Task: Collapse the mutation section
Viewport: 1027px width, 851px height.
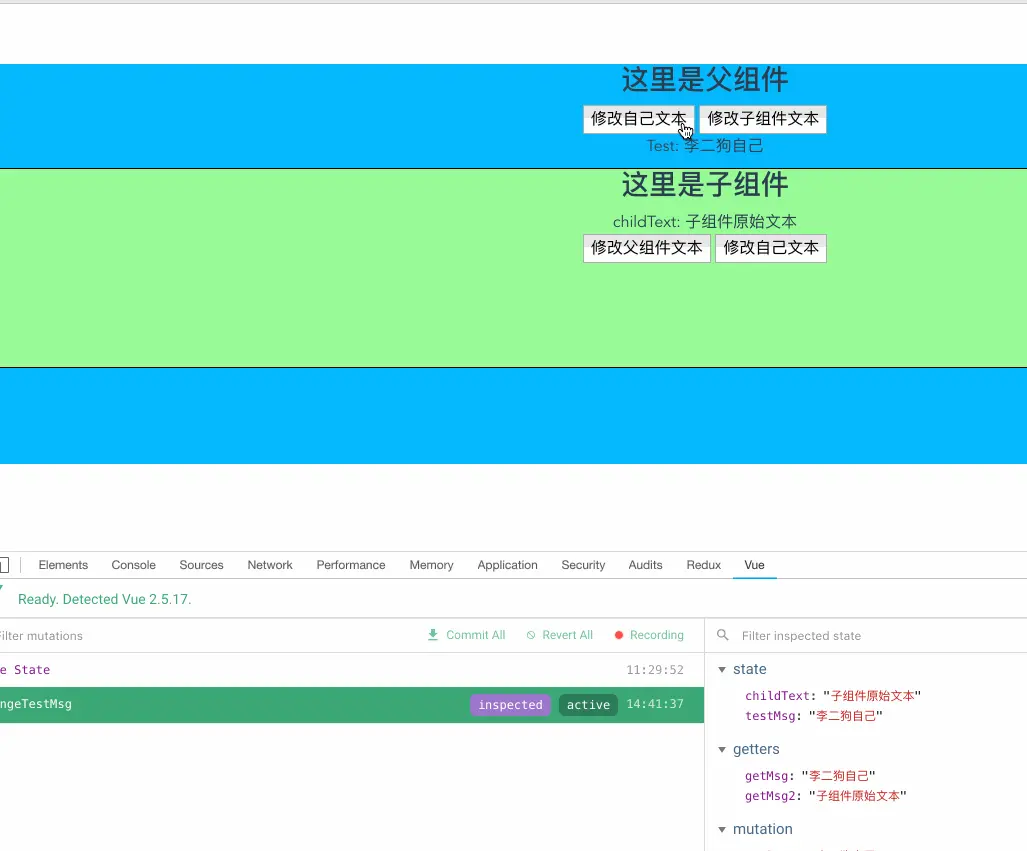Action: tap(722, 829)
